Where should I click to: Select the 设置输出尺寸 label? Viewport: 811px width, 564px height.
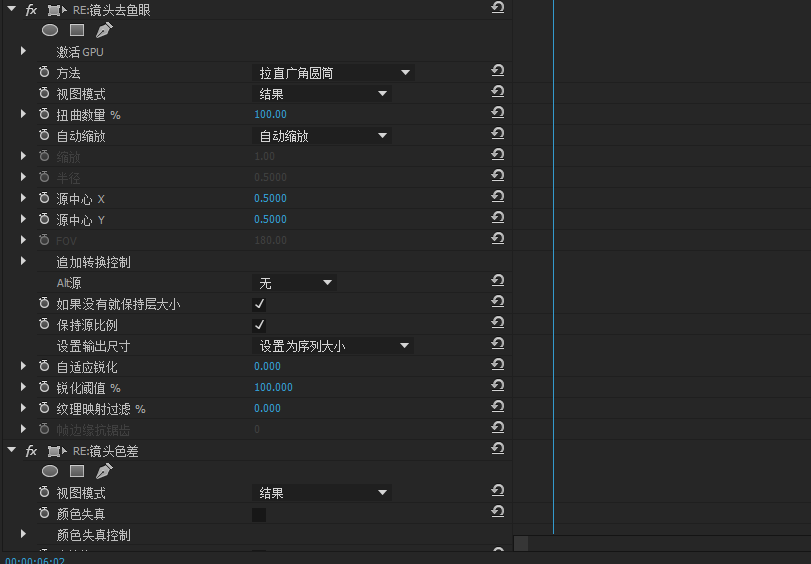[x=93, y=346]
